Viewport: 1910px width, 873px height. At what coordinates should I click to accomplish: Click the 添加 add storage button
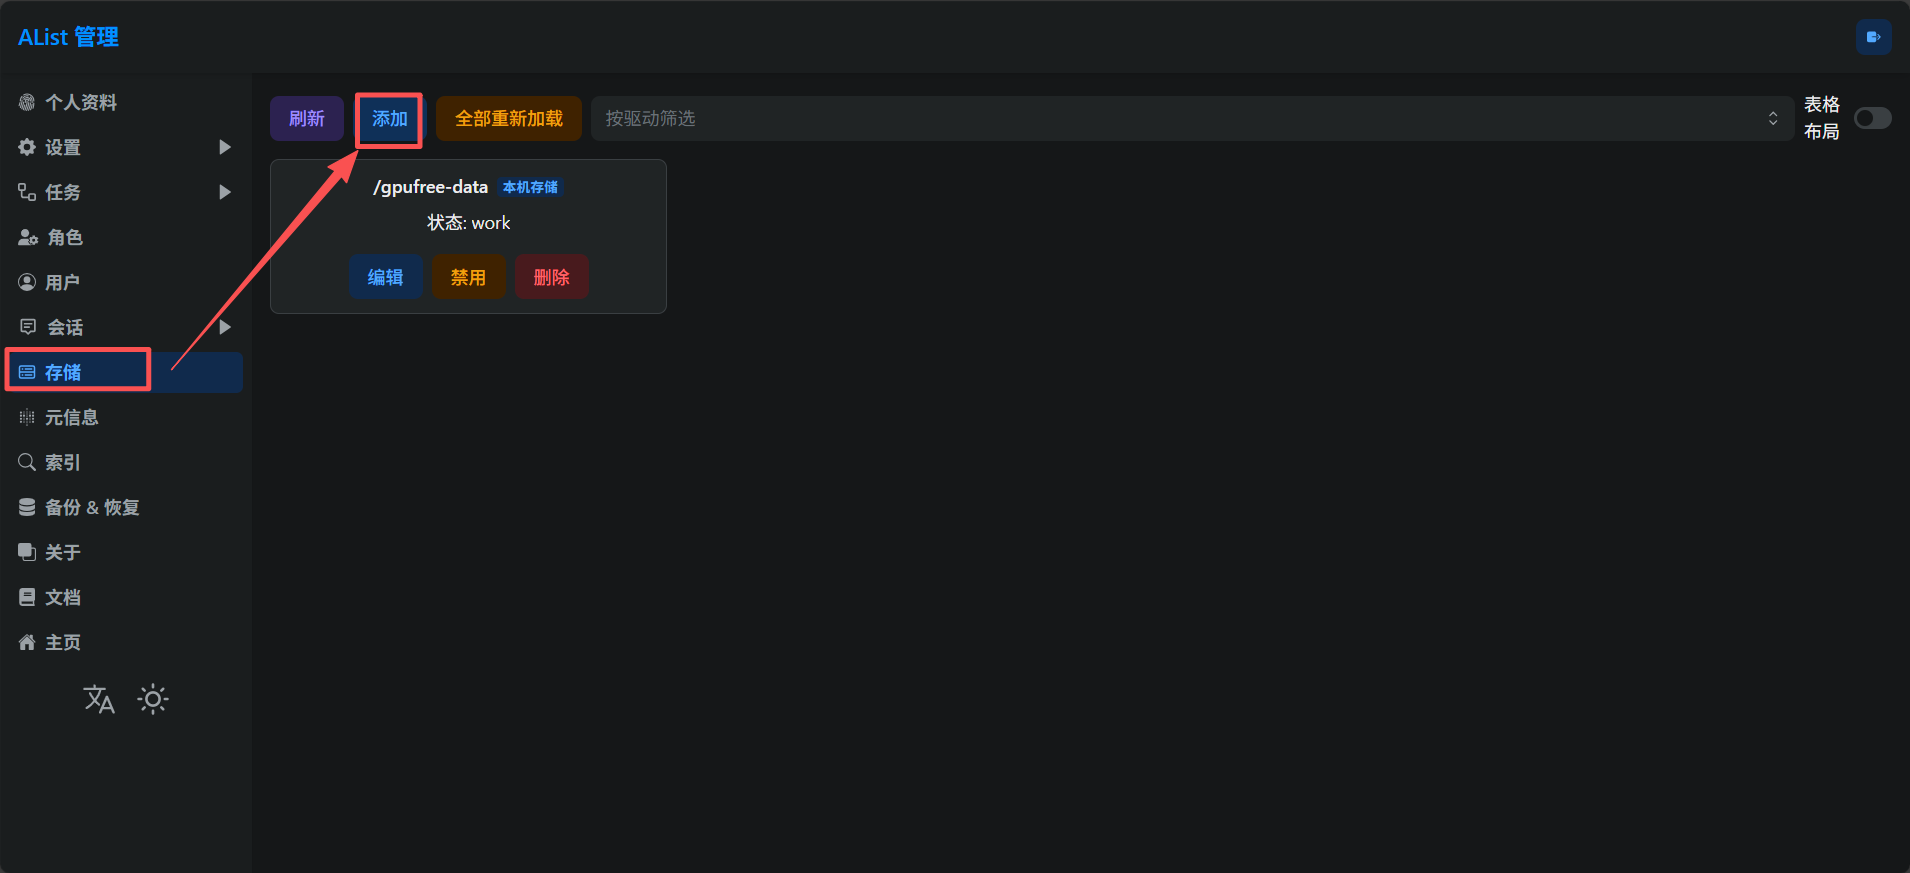(389, 119)
